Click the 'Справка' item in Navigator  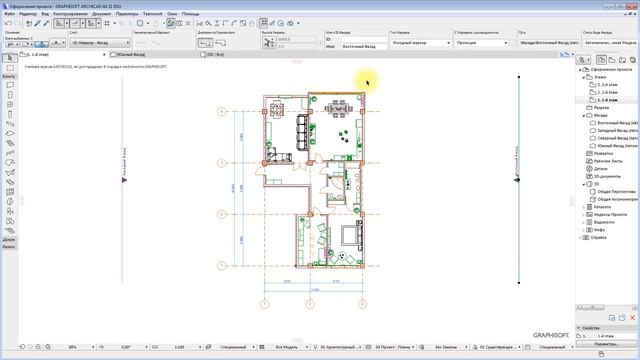(x=598, y=238)
